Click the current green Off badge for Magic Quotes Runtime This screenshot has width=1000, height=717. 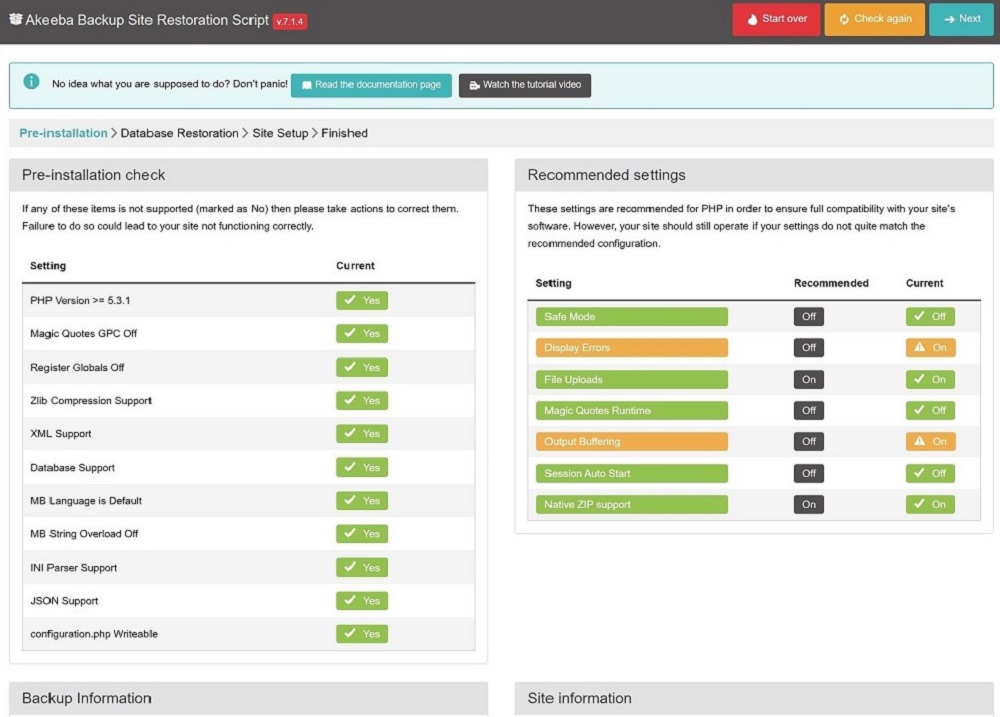pos(930,411)
